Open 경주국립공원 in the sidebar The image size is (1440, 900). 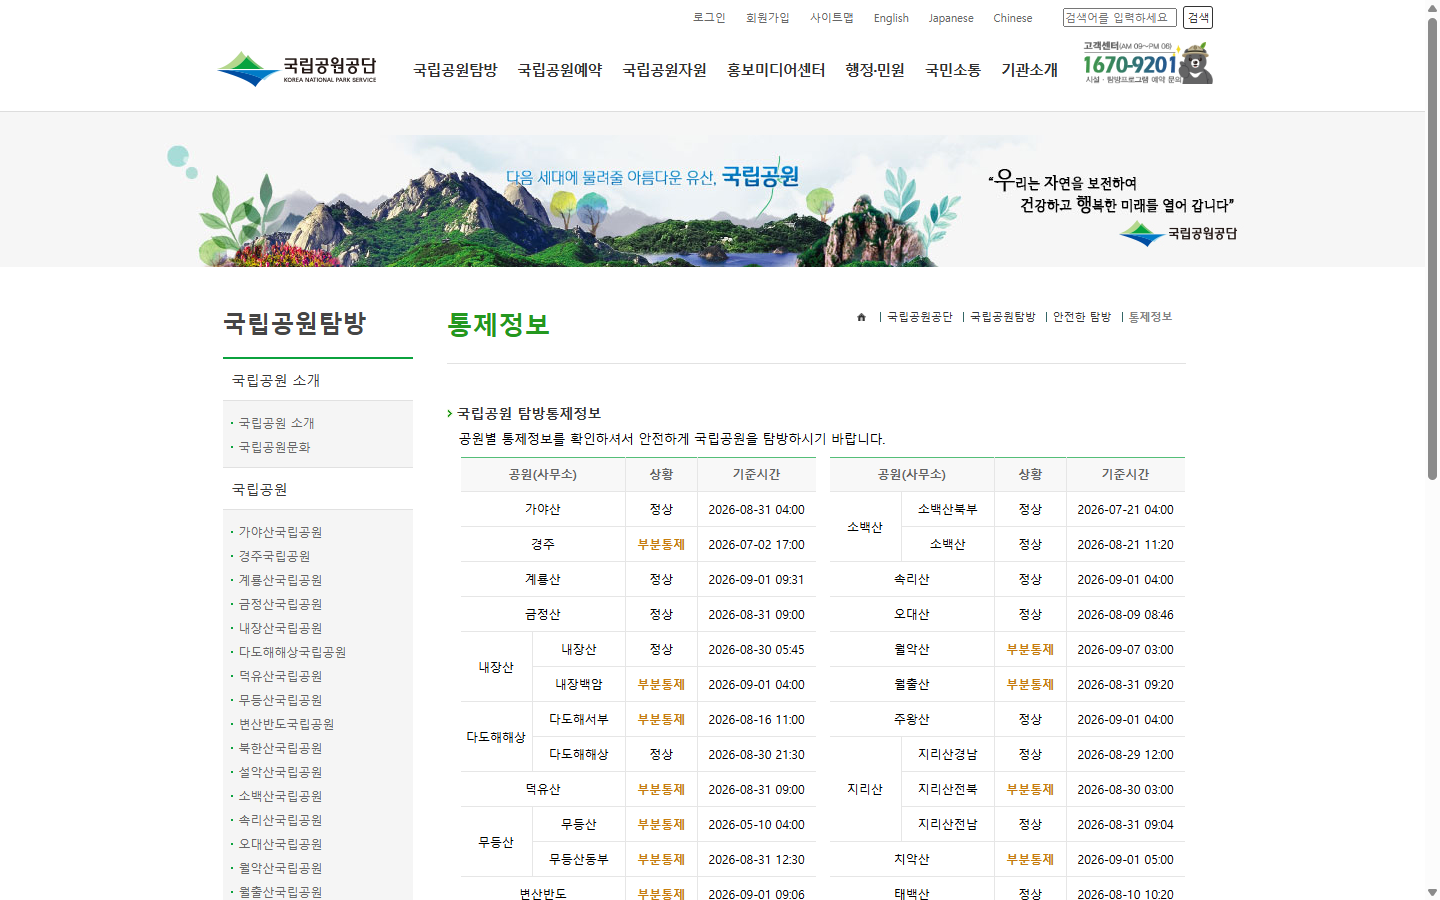274,556
